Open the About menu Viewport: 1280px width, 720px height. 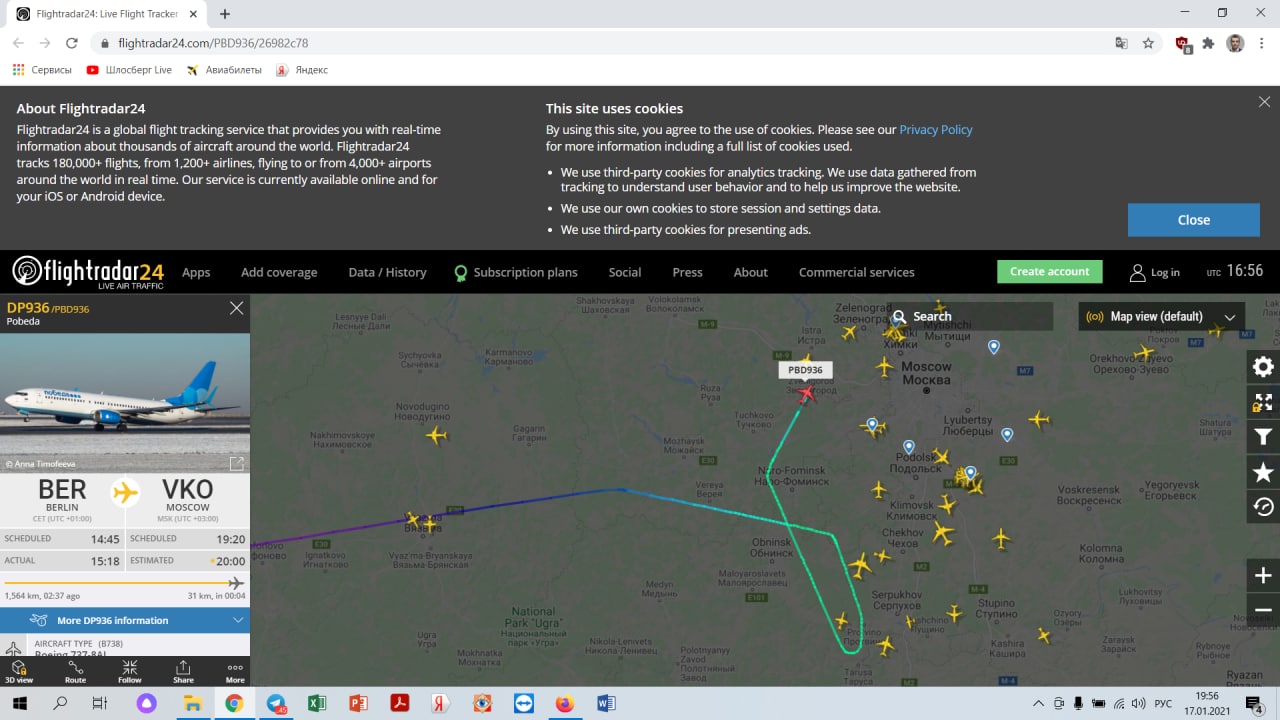[x=750, y=272]
